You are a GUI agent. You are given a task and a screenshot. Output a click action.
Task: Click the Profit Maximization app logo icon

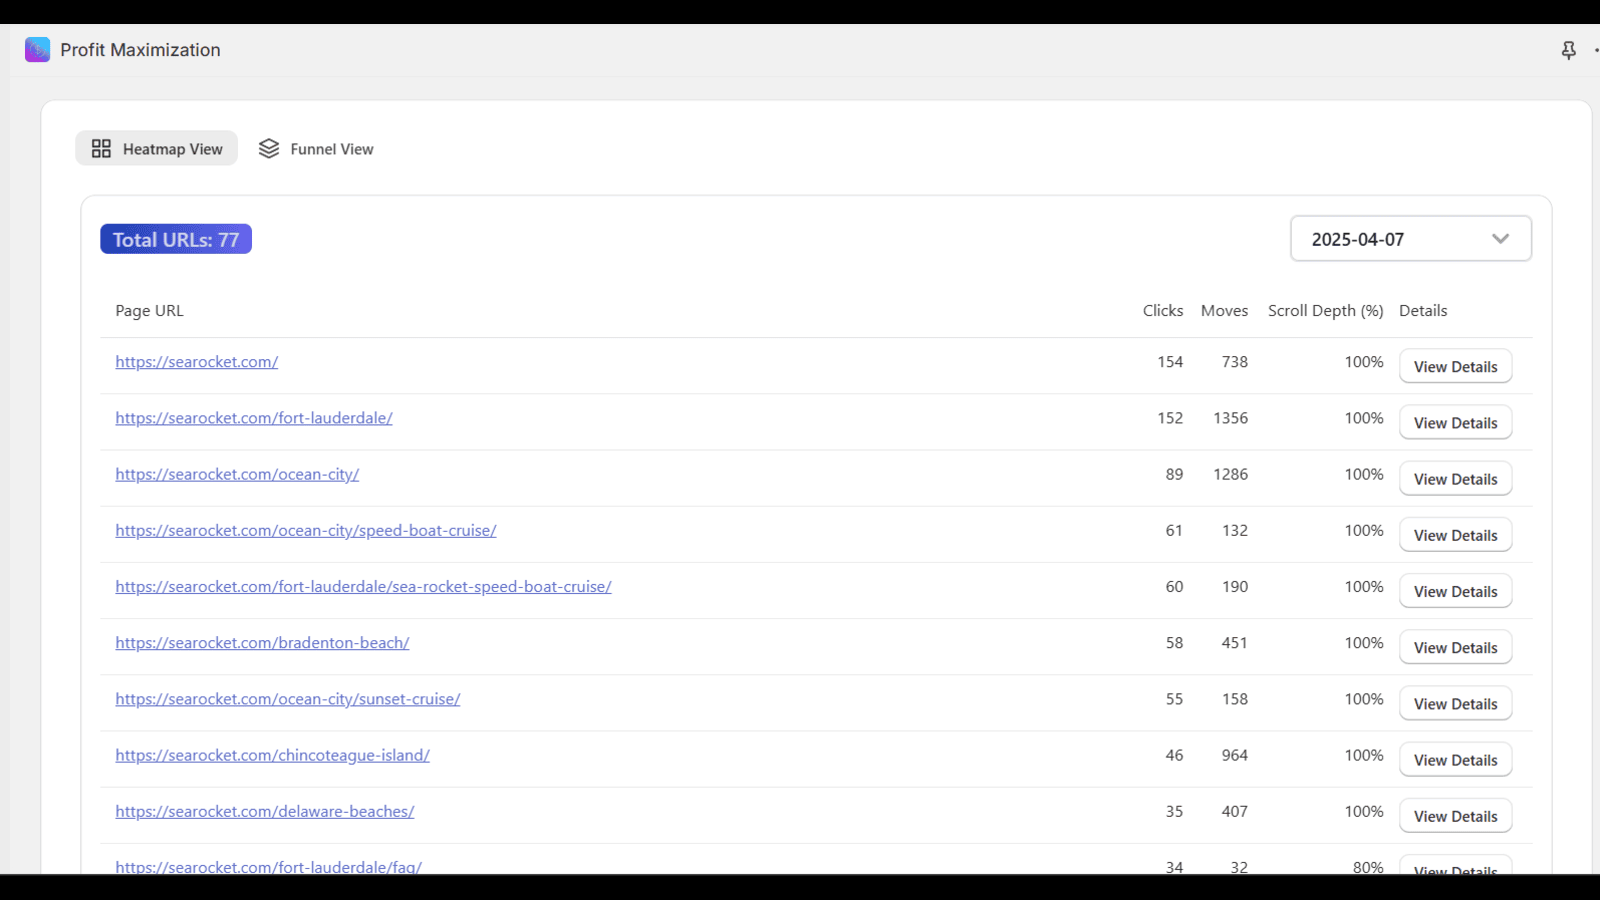click(x=37, y=50)
